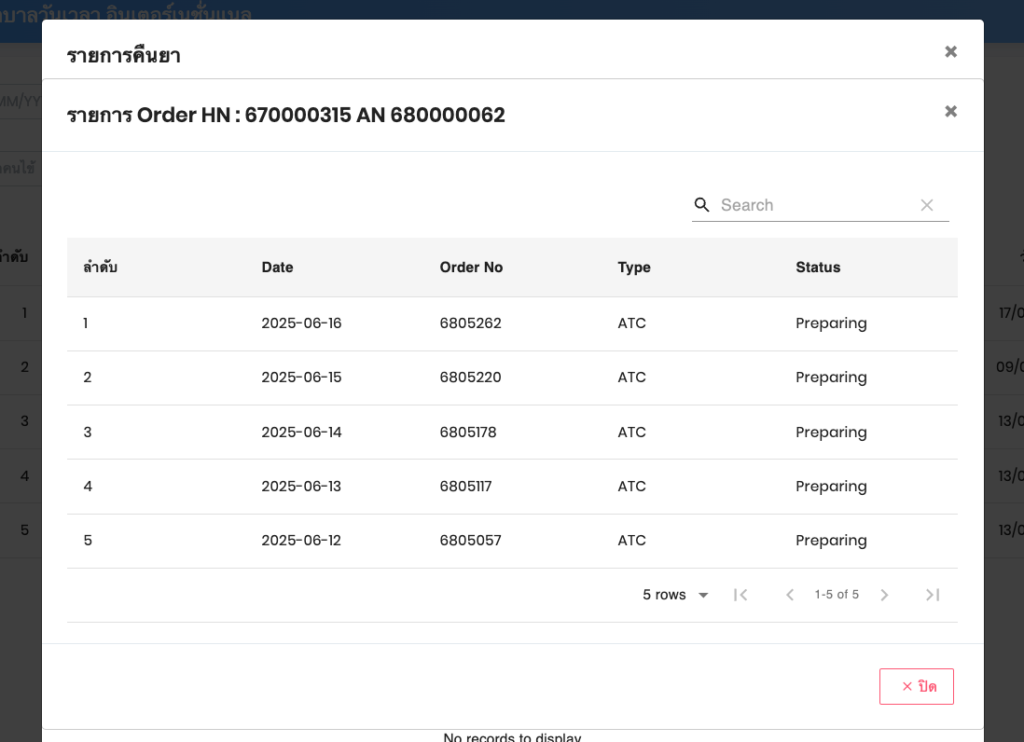Sort by Order No column header

471,267
